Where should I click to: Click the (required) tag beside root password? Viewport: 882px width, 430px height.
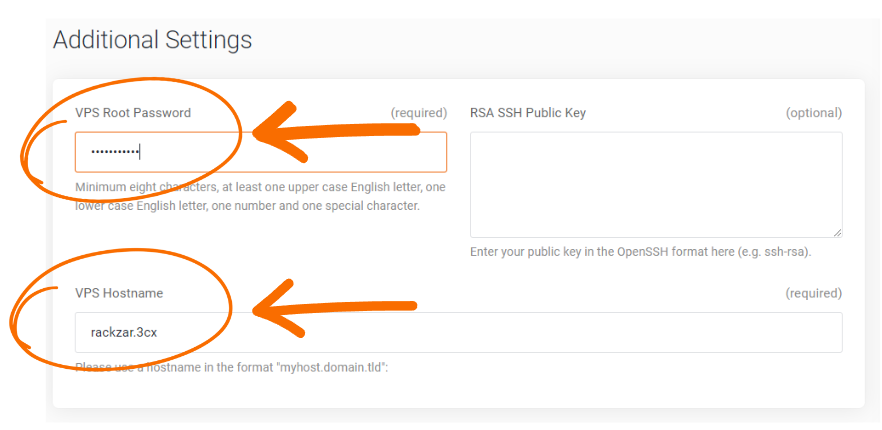point(419,113)
